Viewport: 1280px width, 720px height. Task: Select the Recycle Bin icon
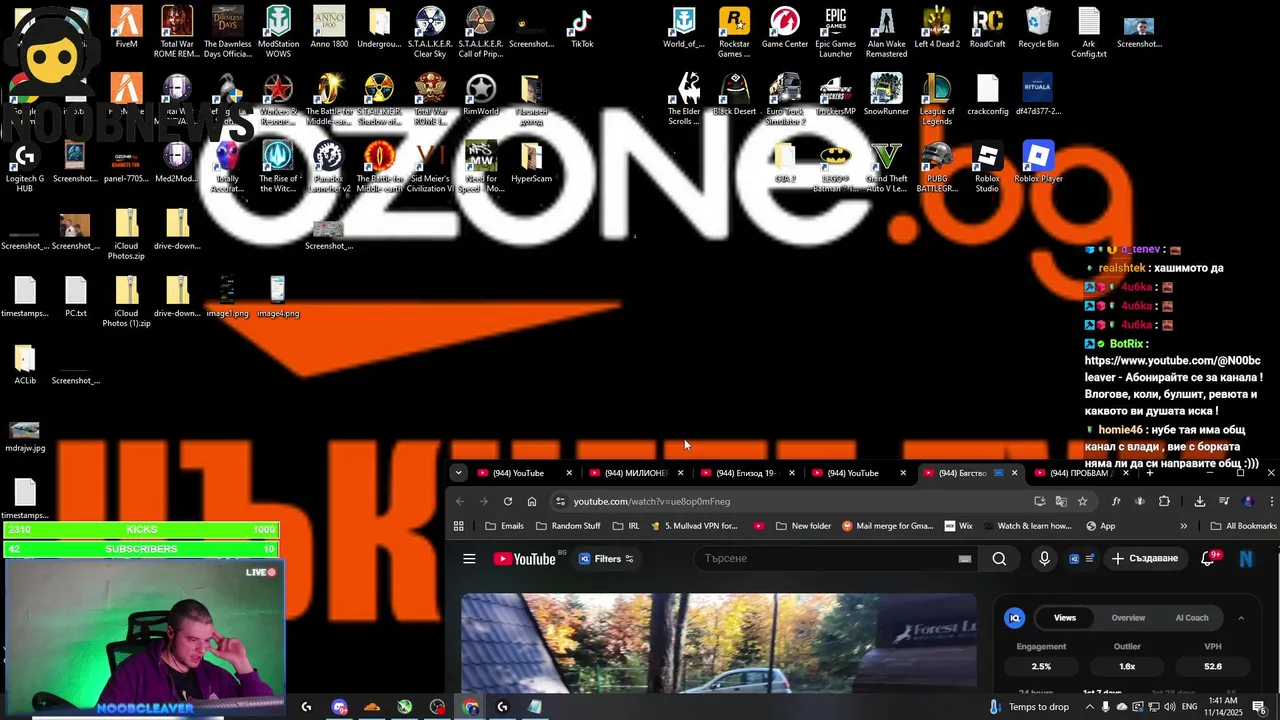[1038, 27]
